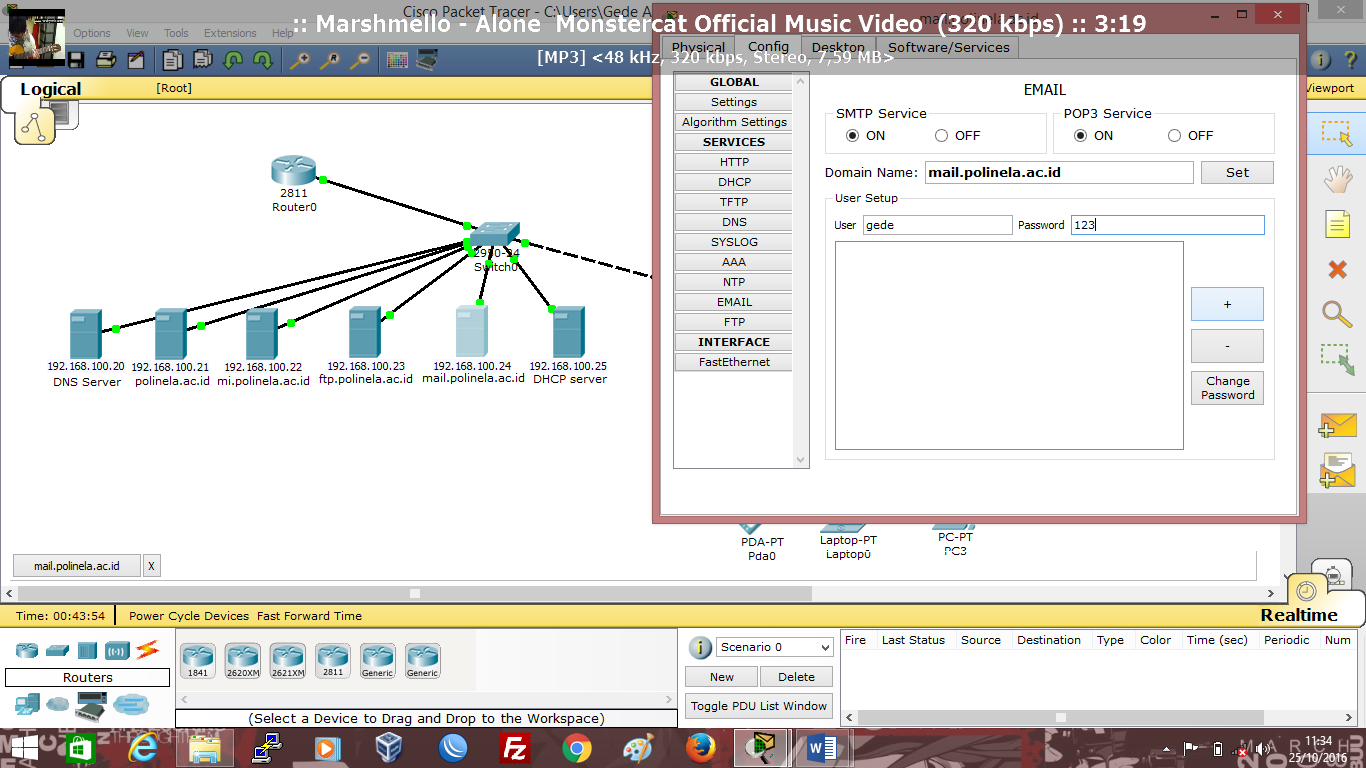
Task: Open the Scenario 0 dropdown
Action: point(775,647)
